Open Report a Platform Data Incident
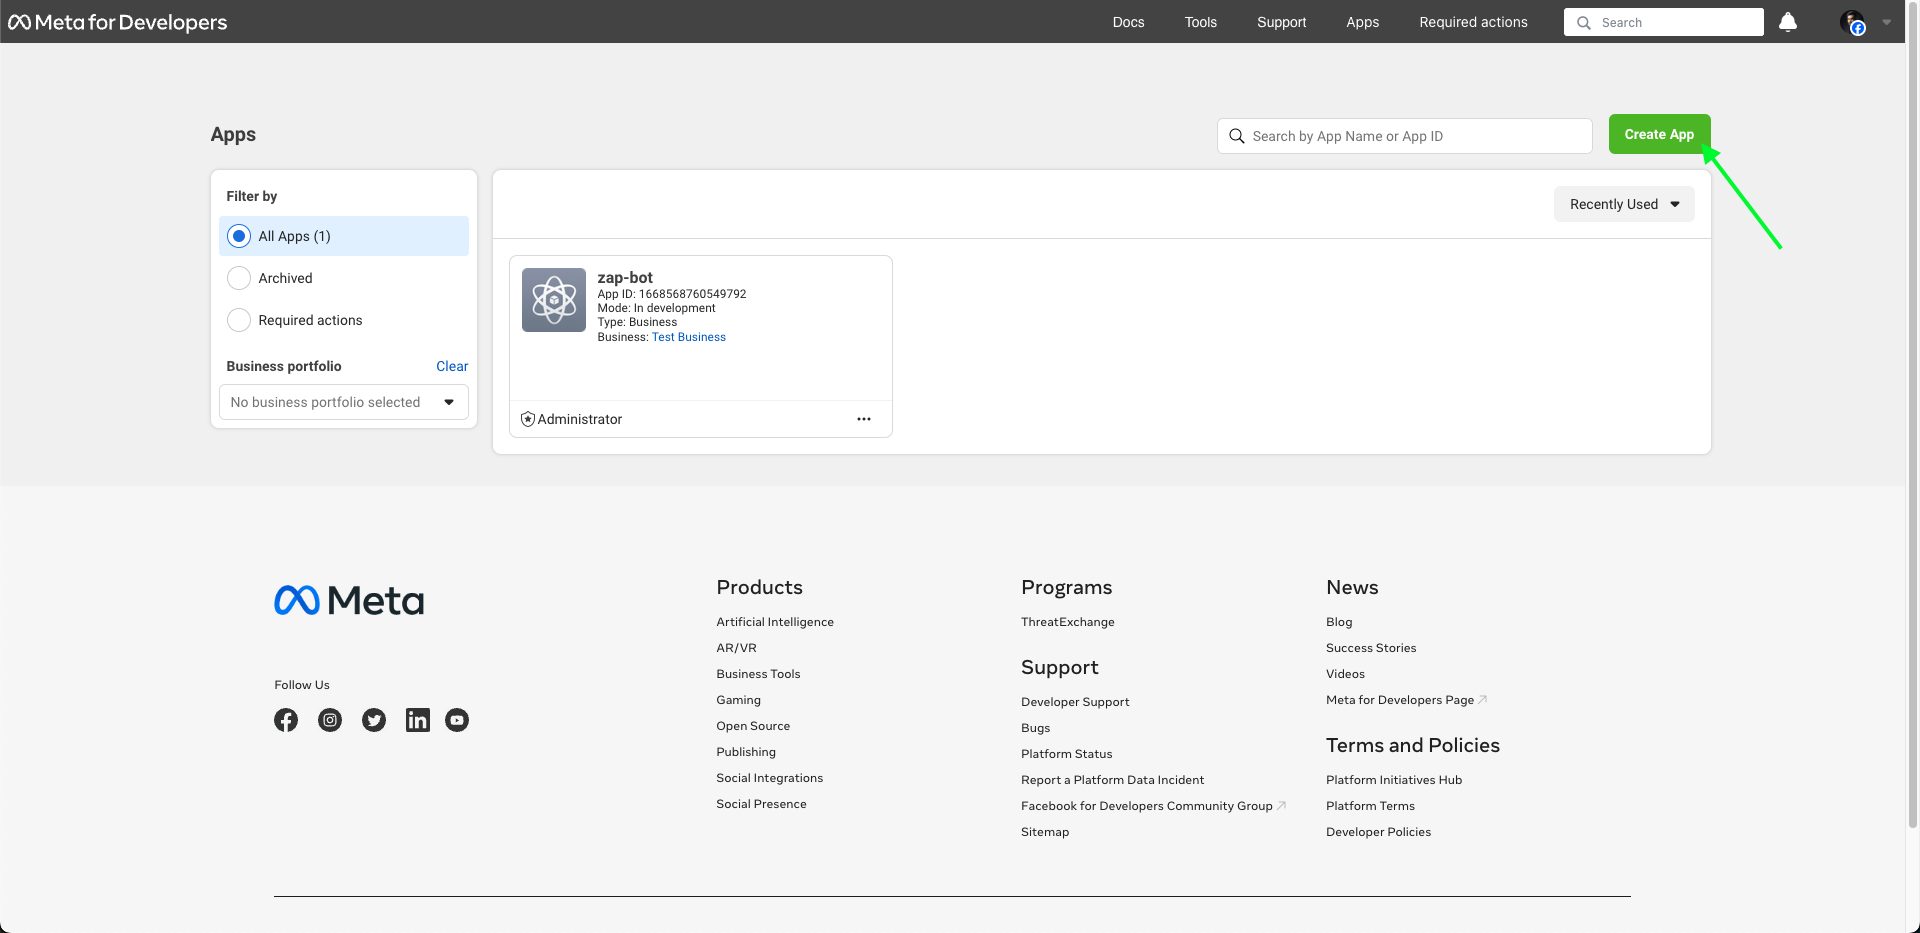Image resolution: width=1920 pixels, height=933 pixels. 1113,780
